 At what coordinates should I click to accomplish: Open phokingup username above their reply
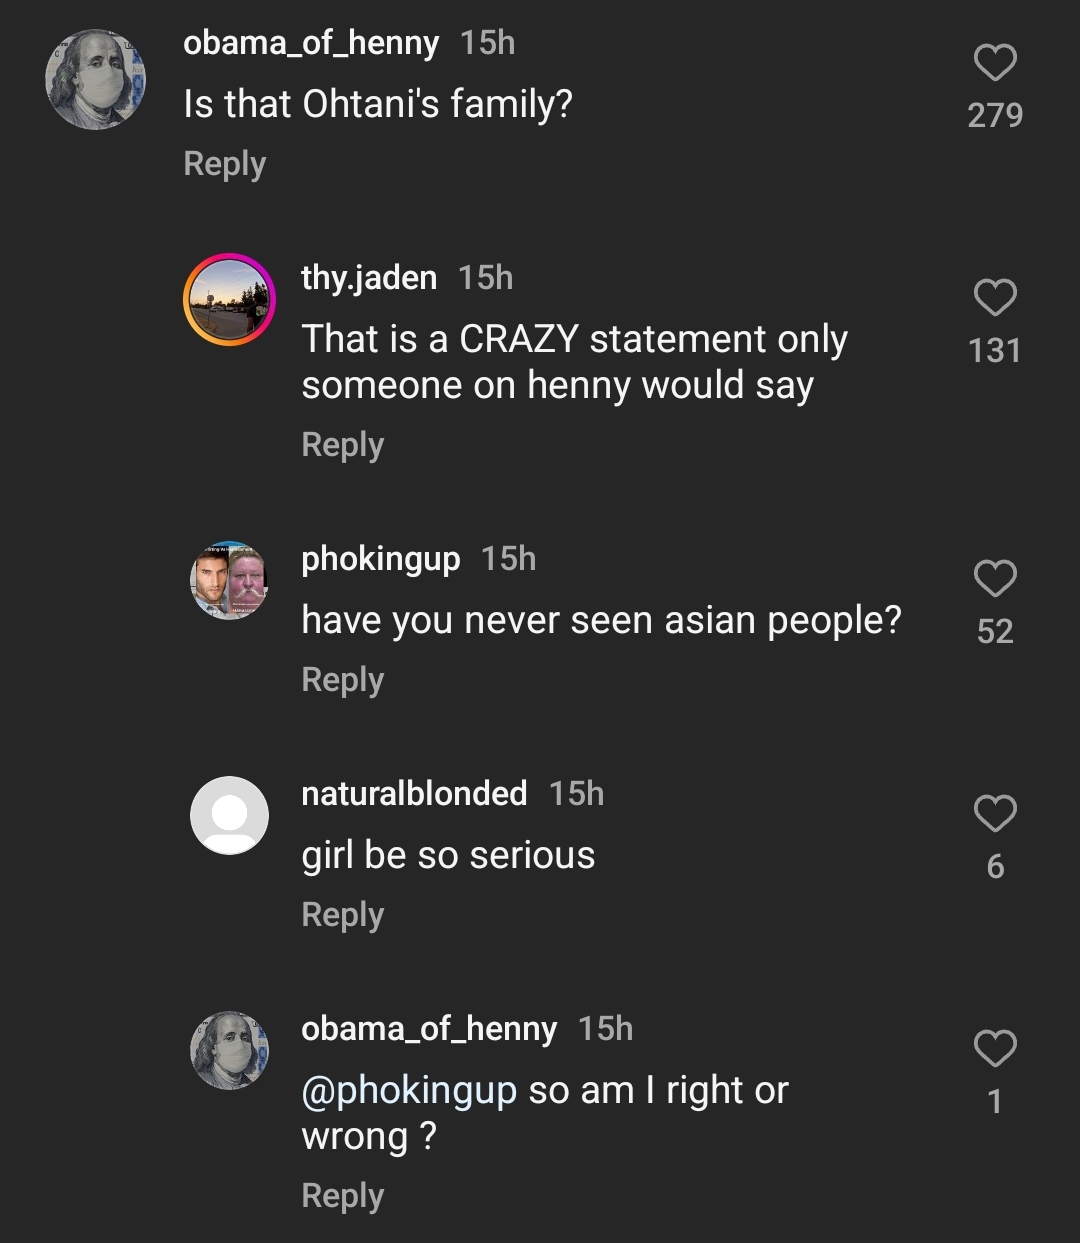381,558
